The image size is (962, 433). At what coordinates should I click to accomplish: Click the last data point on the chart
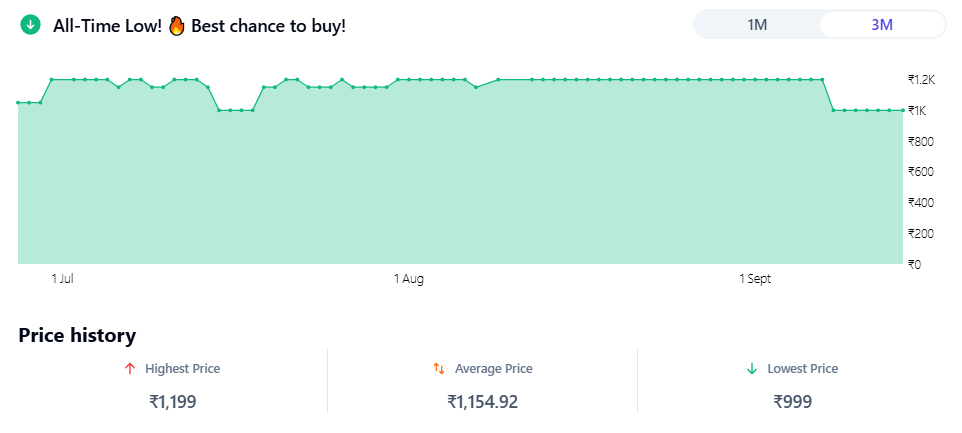tap(902, 110)
